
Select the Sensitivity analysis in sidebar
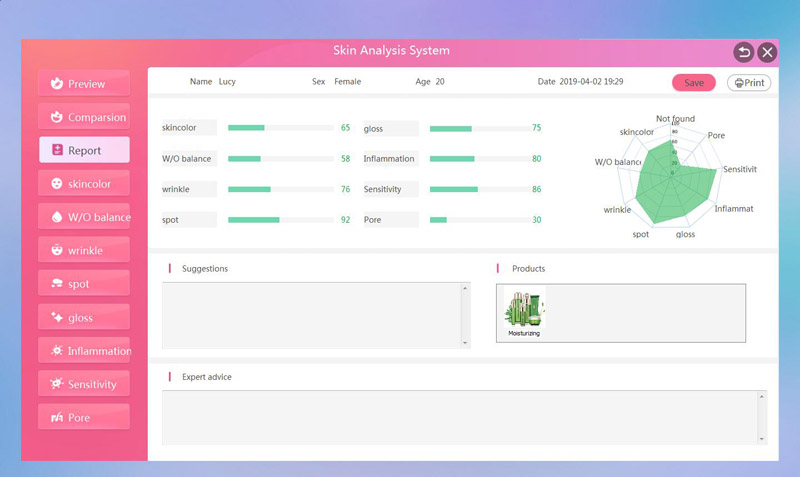tap(84, 384)
